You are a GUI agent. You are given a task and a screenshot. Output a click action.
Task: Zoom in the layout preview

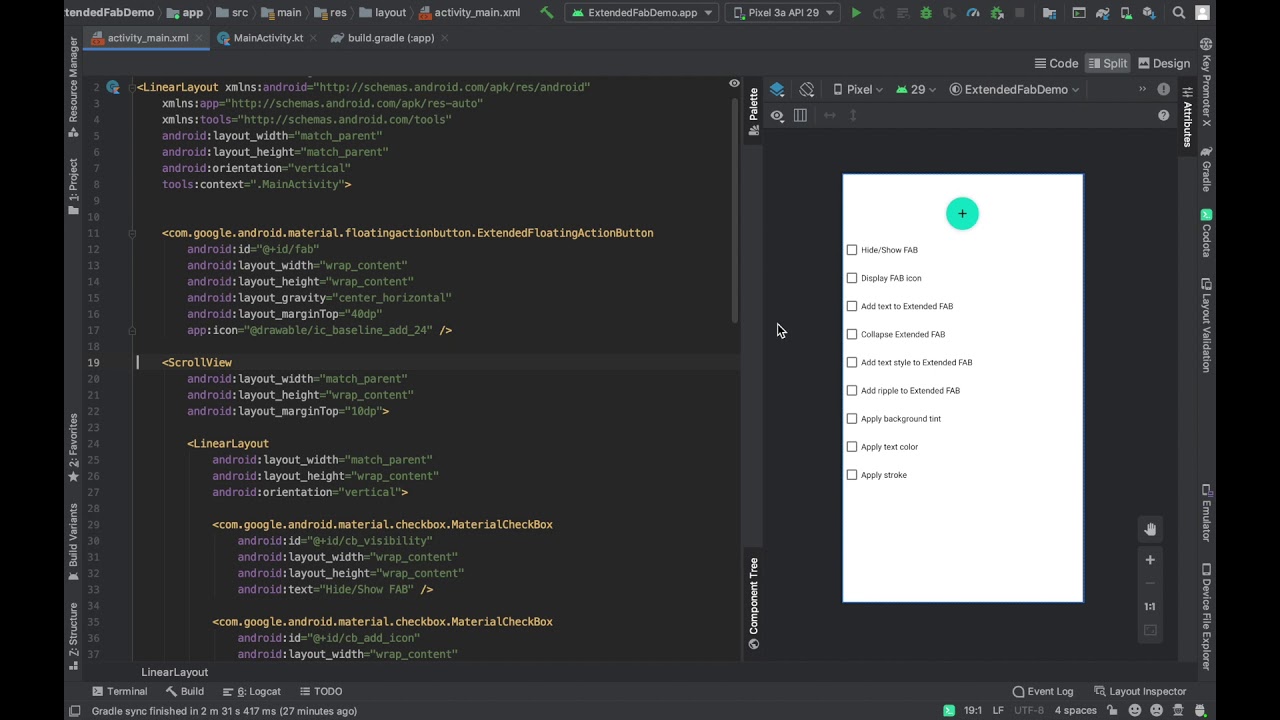(x=1150, y=560)
